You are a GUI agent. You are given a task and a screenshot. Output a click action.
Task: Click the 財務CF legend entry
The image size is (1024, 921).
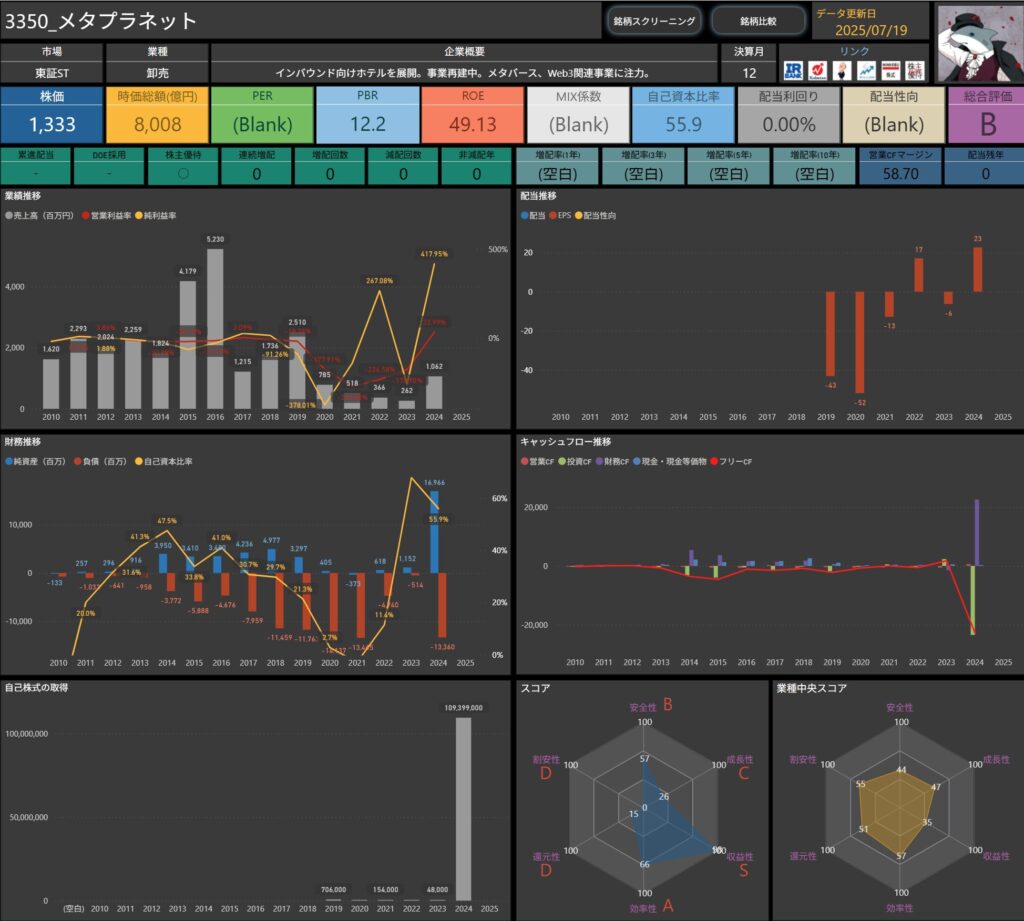point(612,461)
